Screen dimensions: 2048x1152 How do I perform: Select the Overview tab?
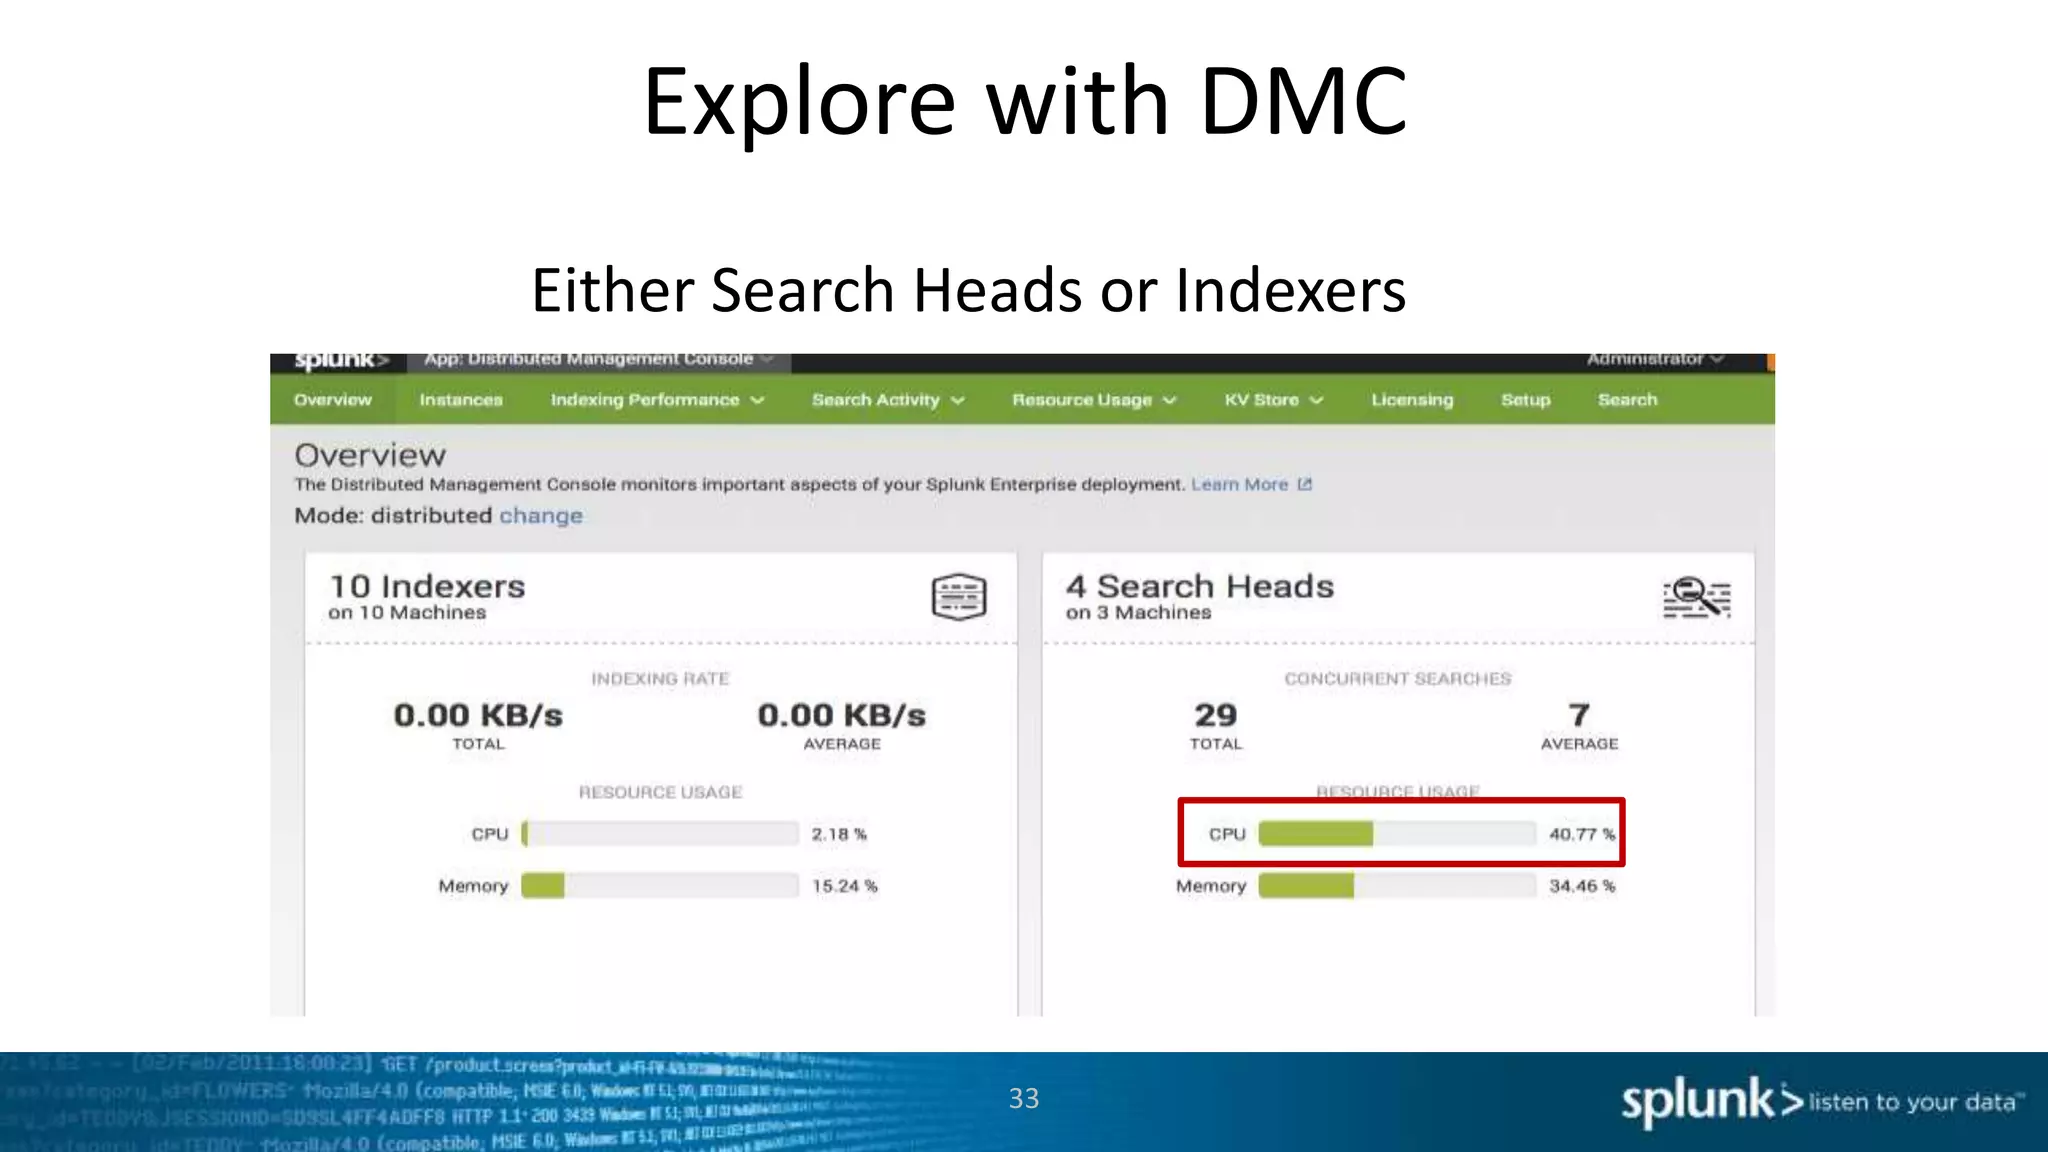[333, 400]
